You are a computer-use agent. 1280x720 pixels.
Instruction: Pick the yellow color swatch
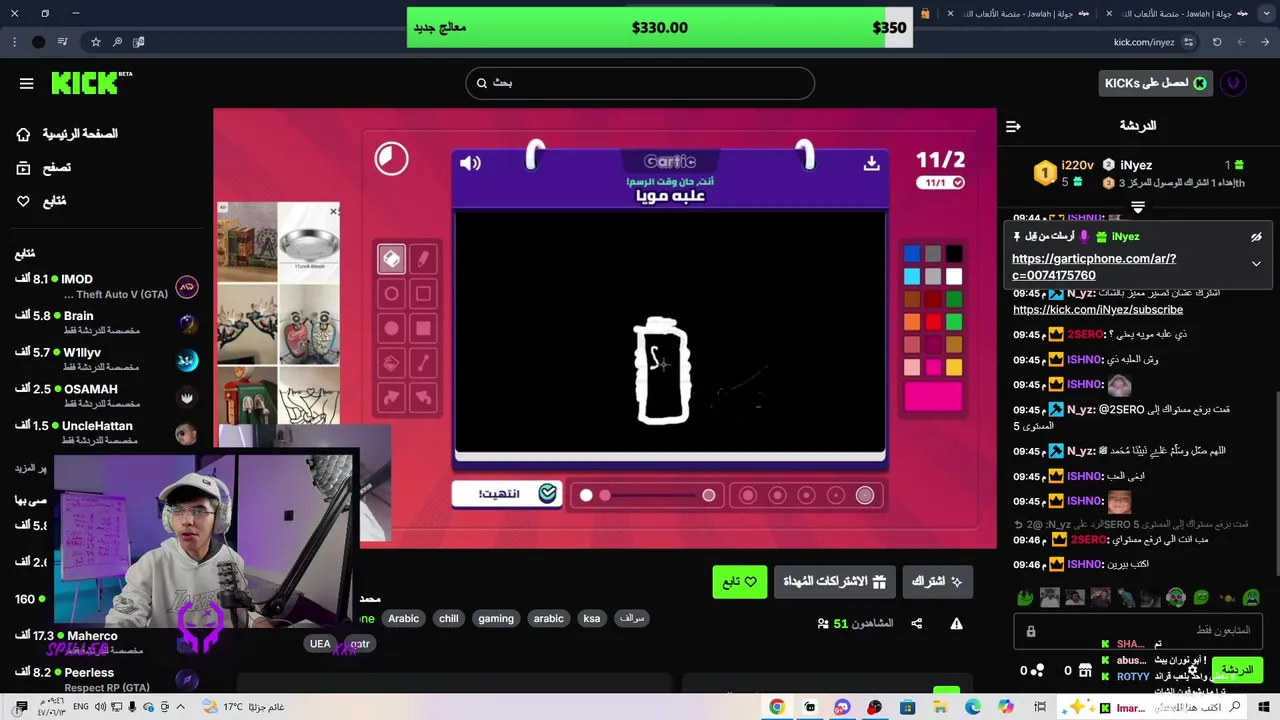point(954,368)
